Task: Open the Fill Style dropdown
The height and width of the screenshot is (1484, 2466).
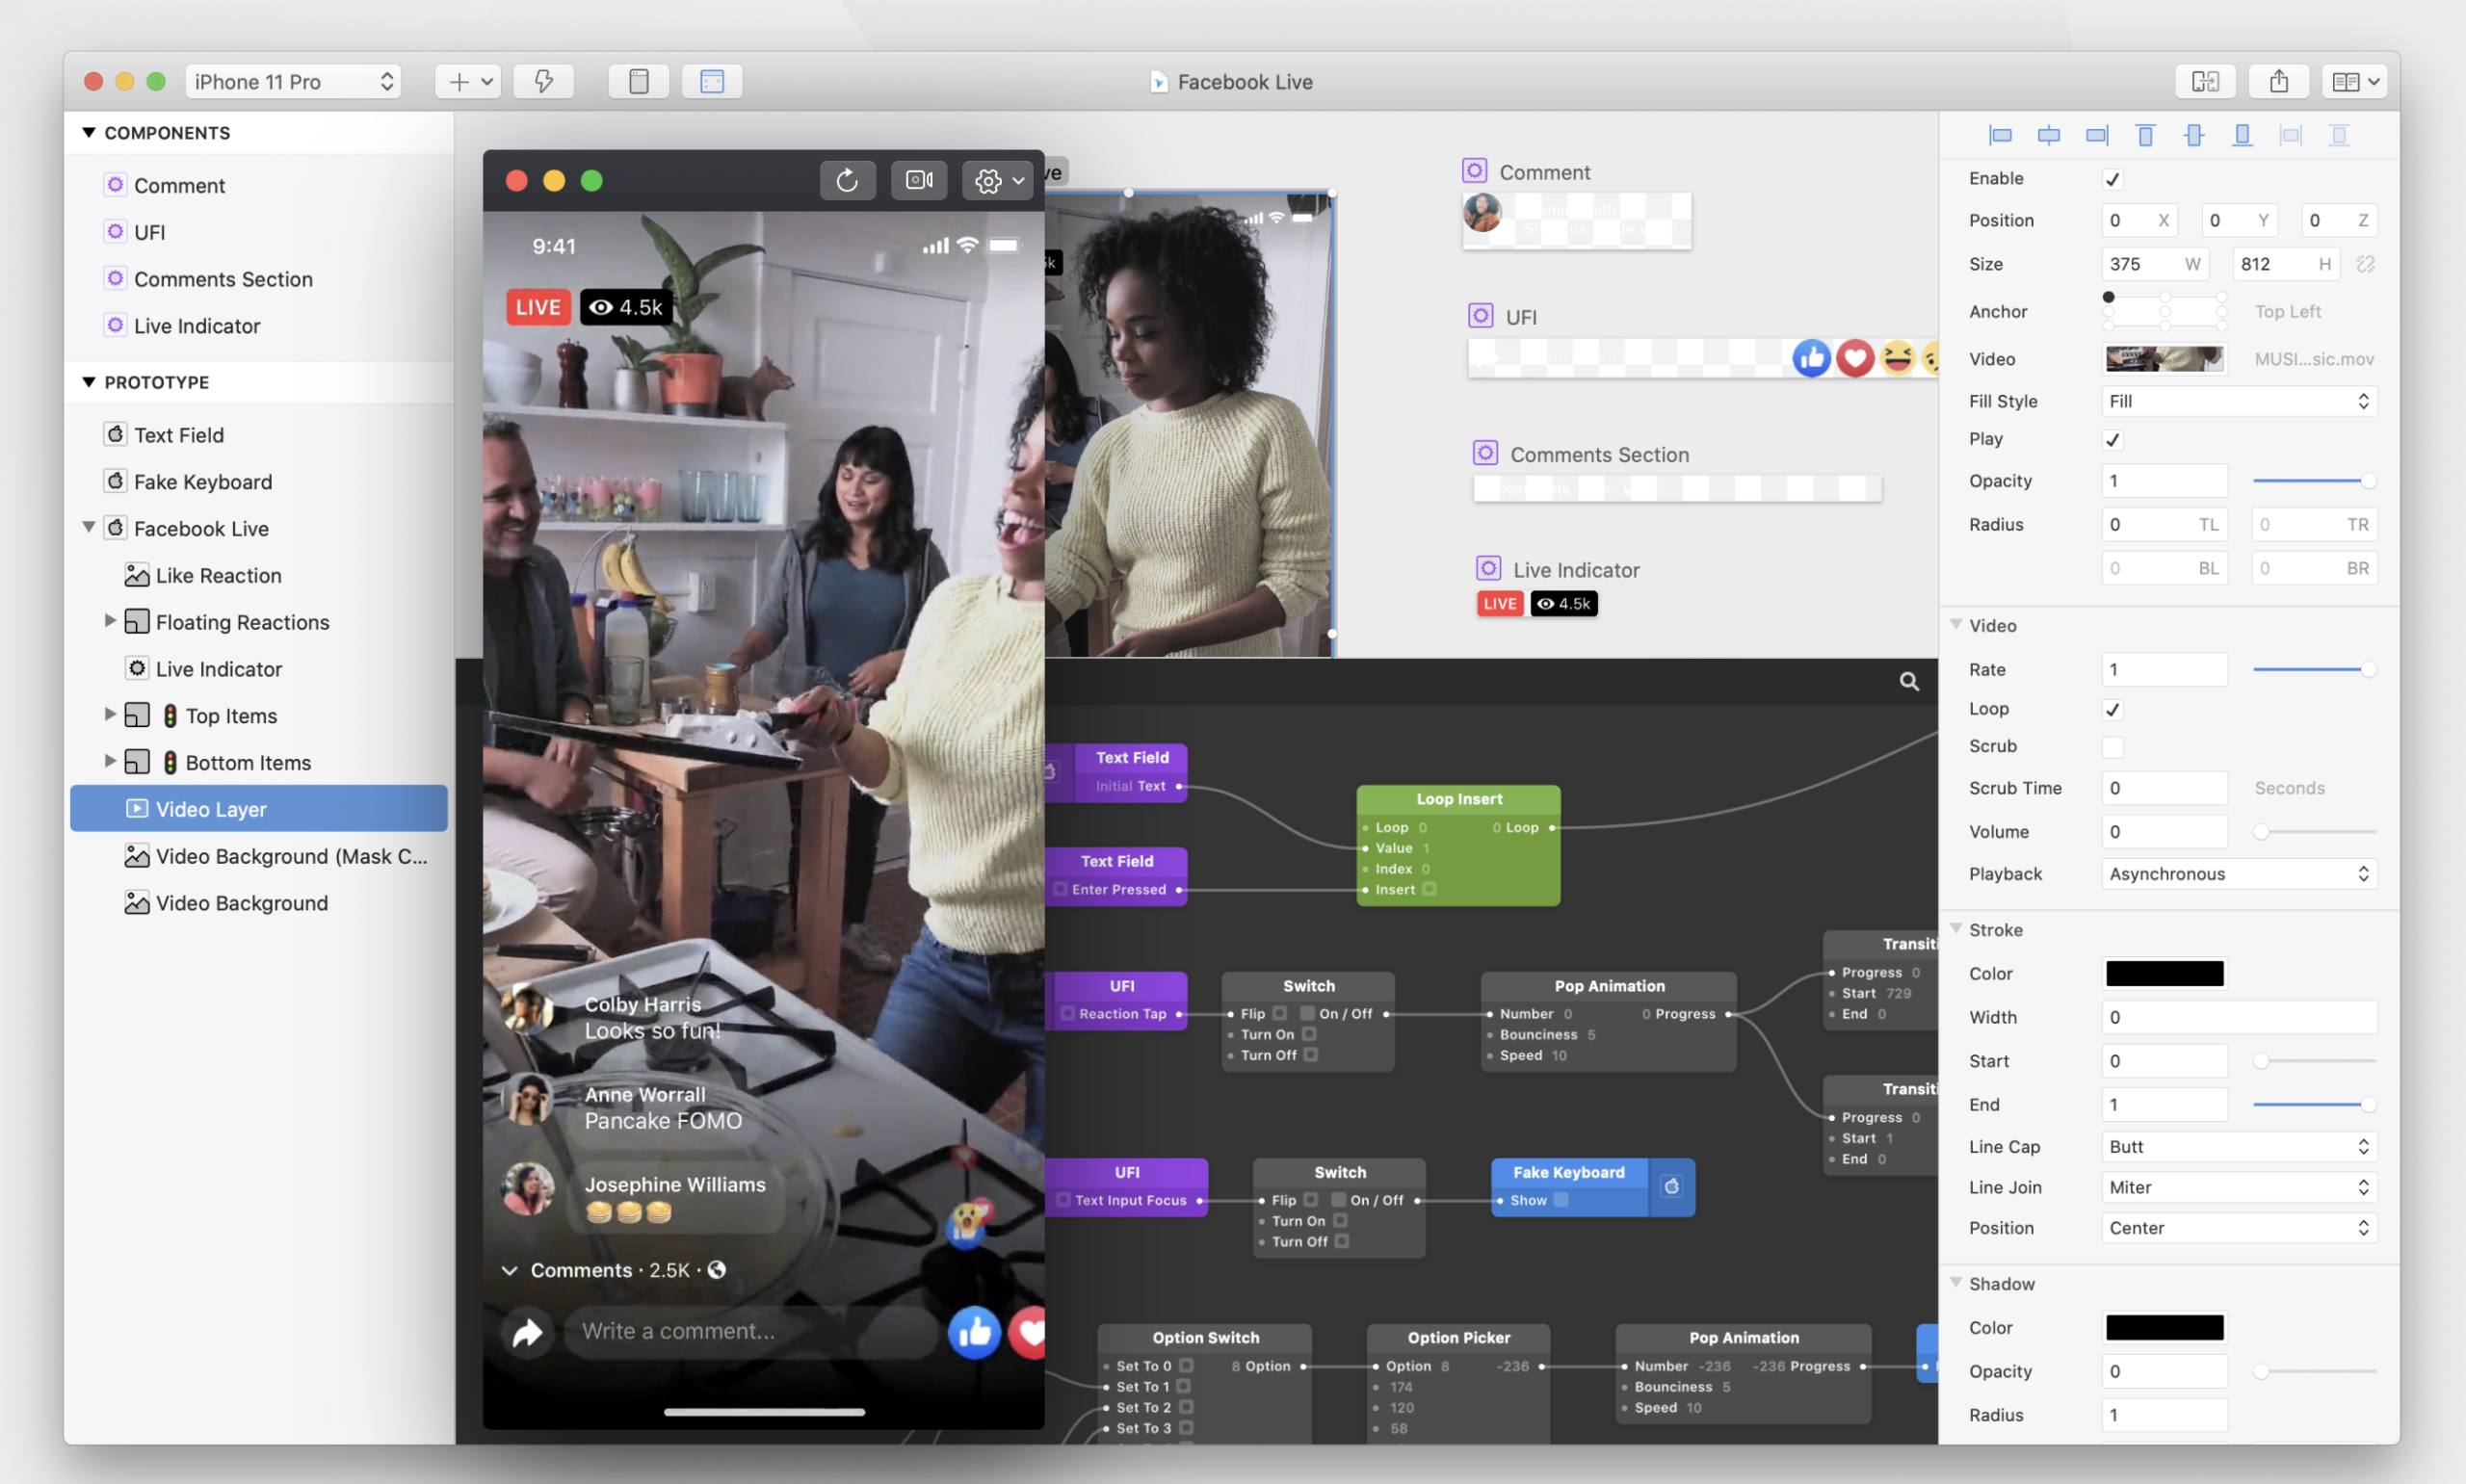Action: click(2239, 401)
